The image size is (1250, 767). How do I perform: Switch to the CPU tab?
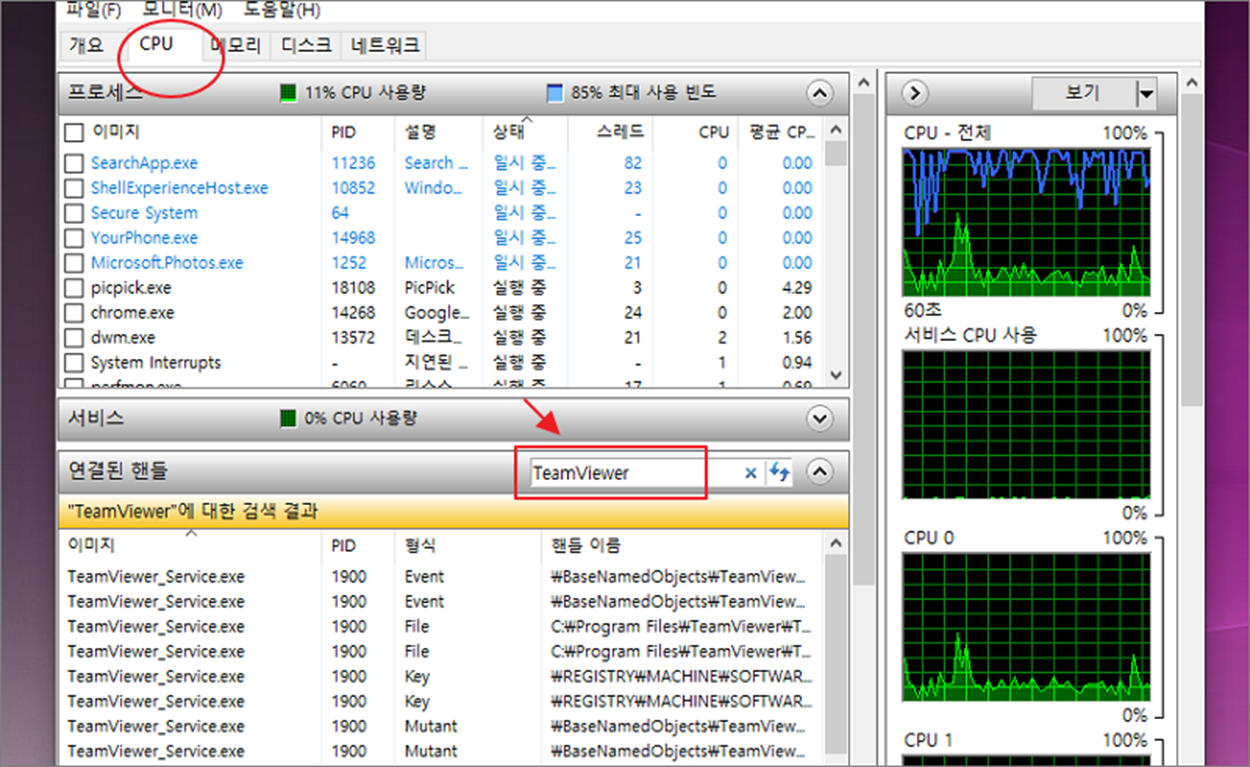click(x=156, y=44)
